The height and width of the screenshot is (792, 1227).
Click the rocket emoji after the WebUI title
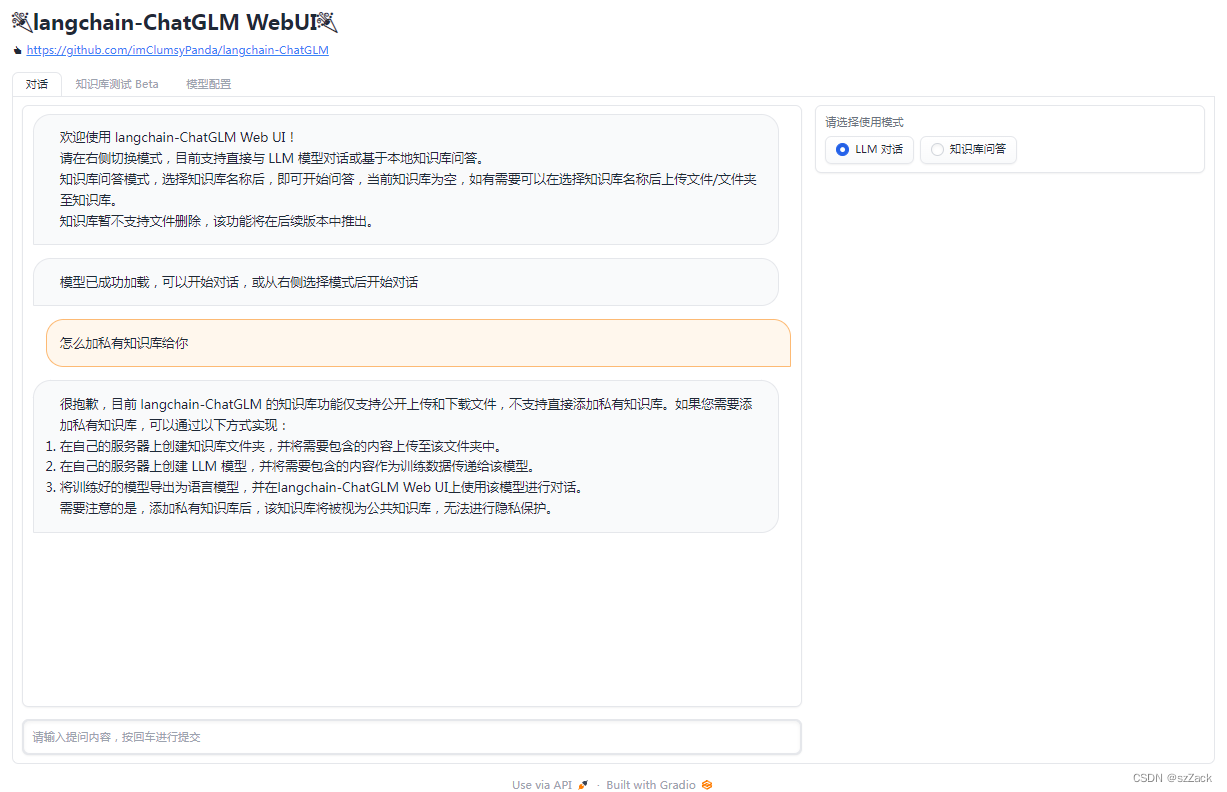tap(327, 22)
